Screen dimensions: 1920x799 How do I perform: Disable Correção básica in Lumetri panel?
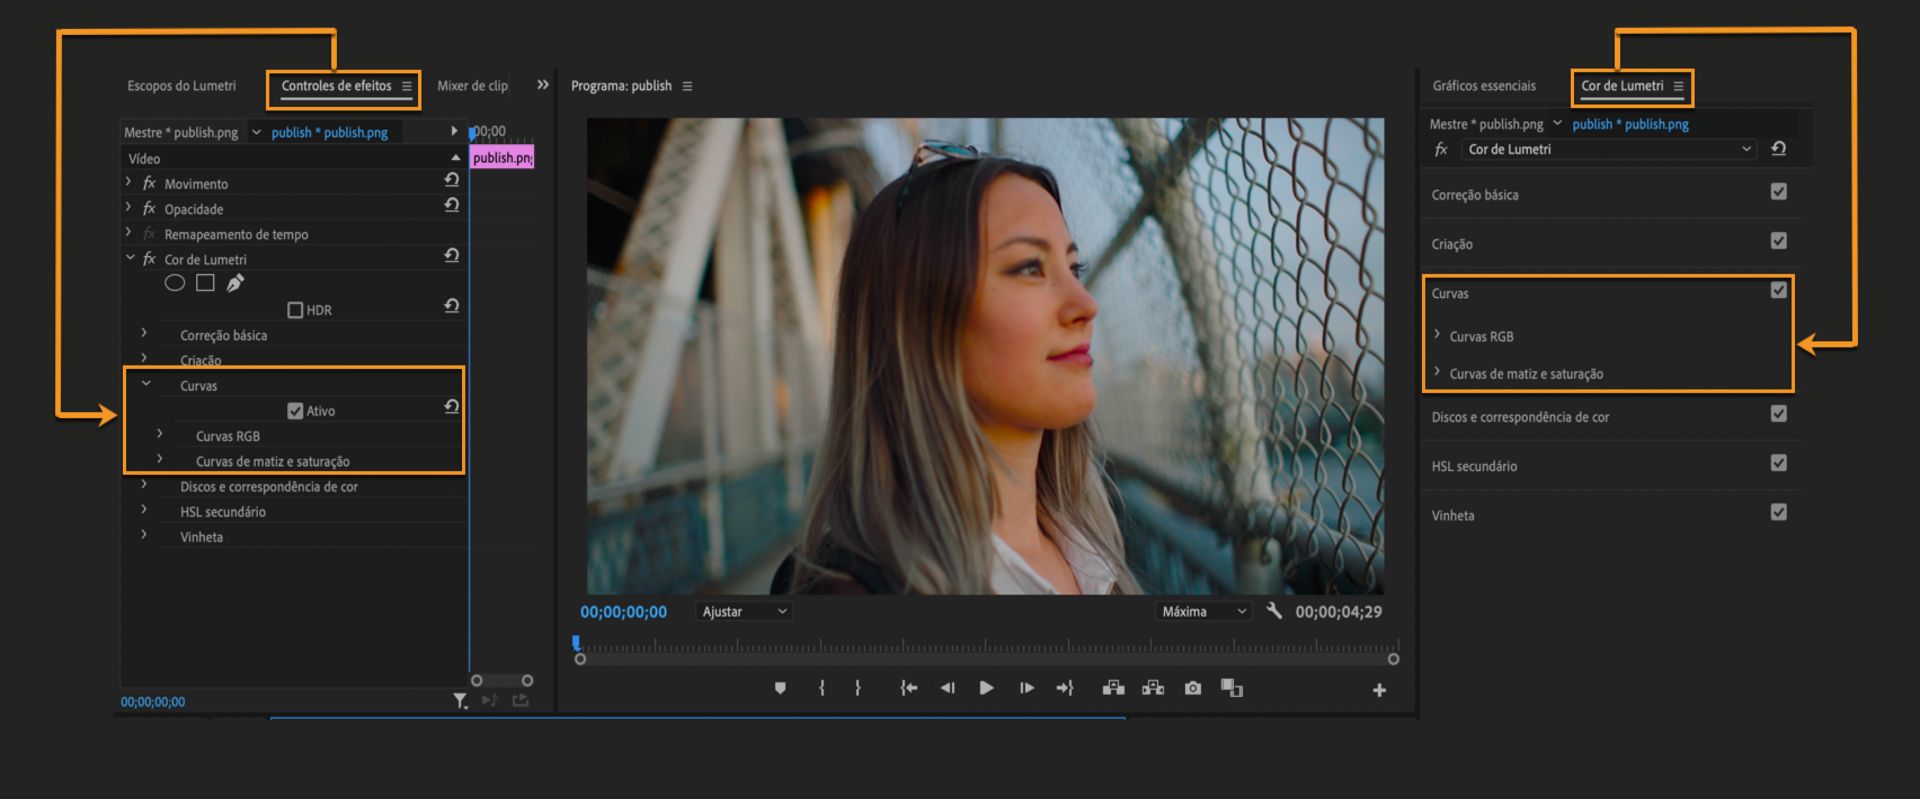[1778, 191]
